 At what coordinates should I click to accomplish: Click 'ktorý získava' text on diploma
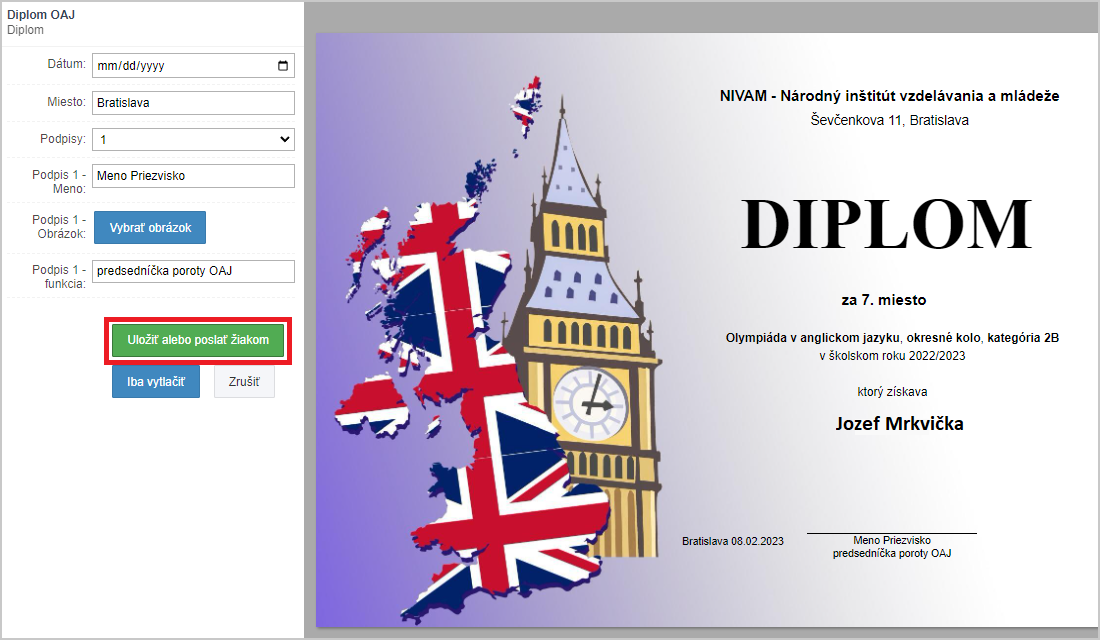(x=892, y=392)
